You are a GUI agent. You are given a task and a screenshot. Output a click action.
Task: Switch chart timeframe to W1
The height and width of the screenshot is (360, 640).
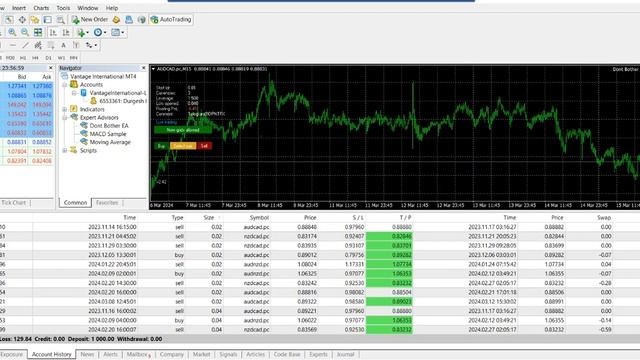click(61, 58)
